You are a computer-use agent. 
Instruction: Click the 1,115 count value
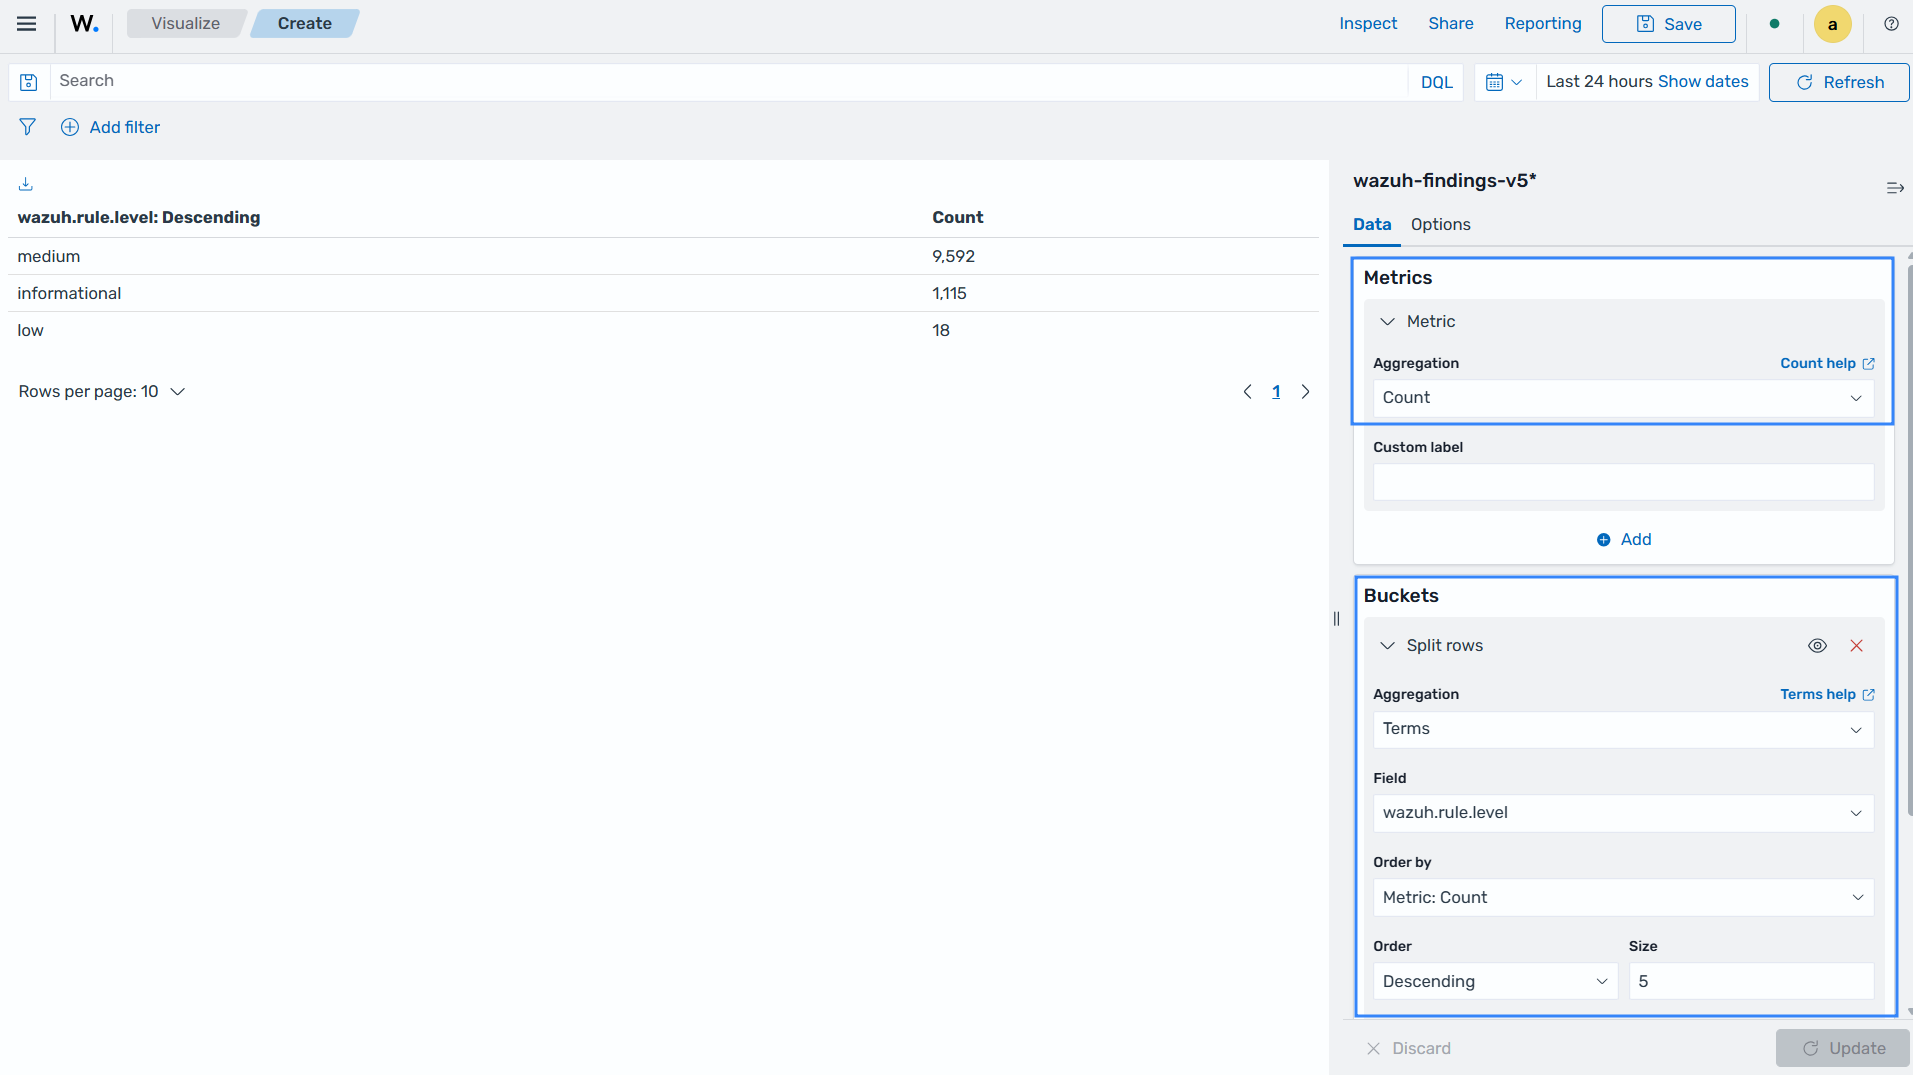948,293
